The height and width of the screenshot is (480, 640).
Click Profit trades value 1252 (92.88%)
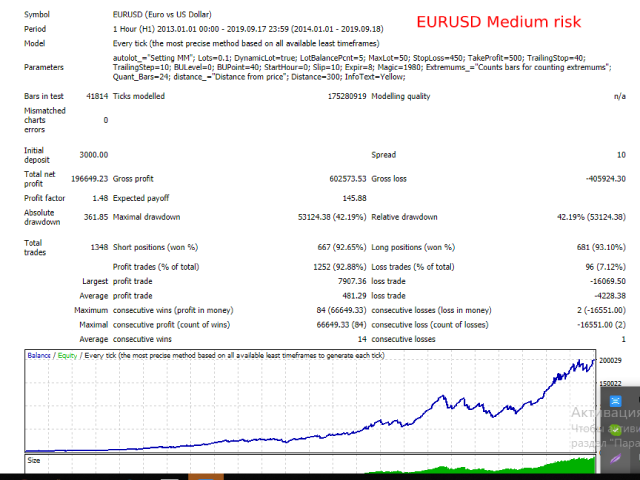(340, 267)
